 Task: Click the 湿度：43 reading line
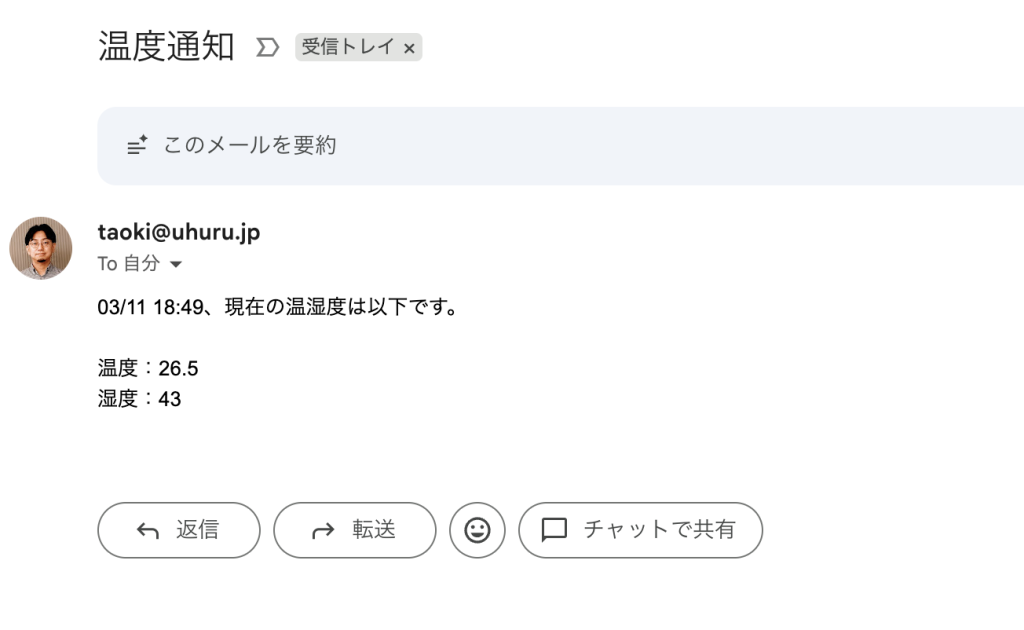(139, 399)
